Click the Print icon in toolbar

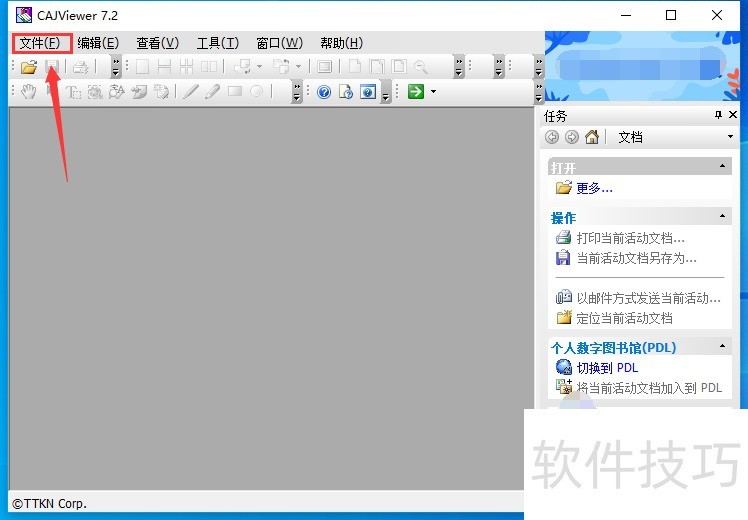pyautogui.click(x=79, y=67)
